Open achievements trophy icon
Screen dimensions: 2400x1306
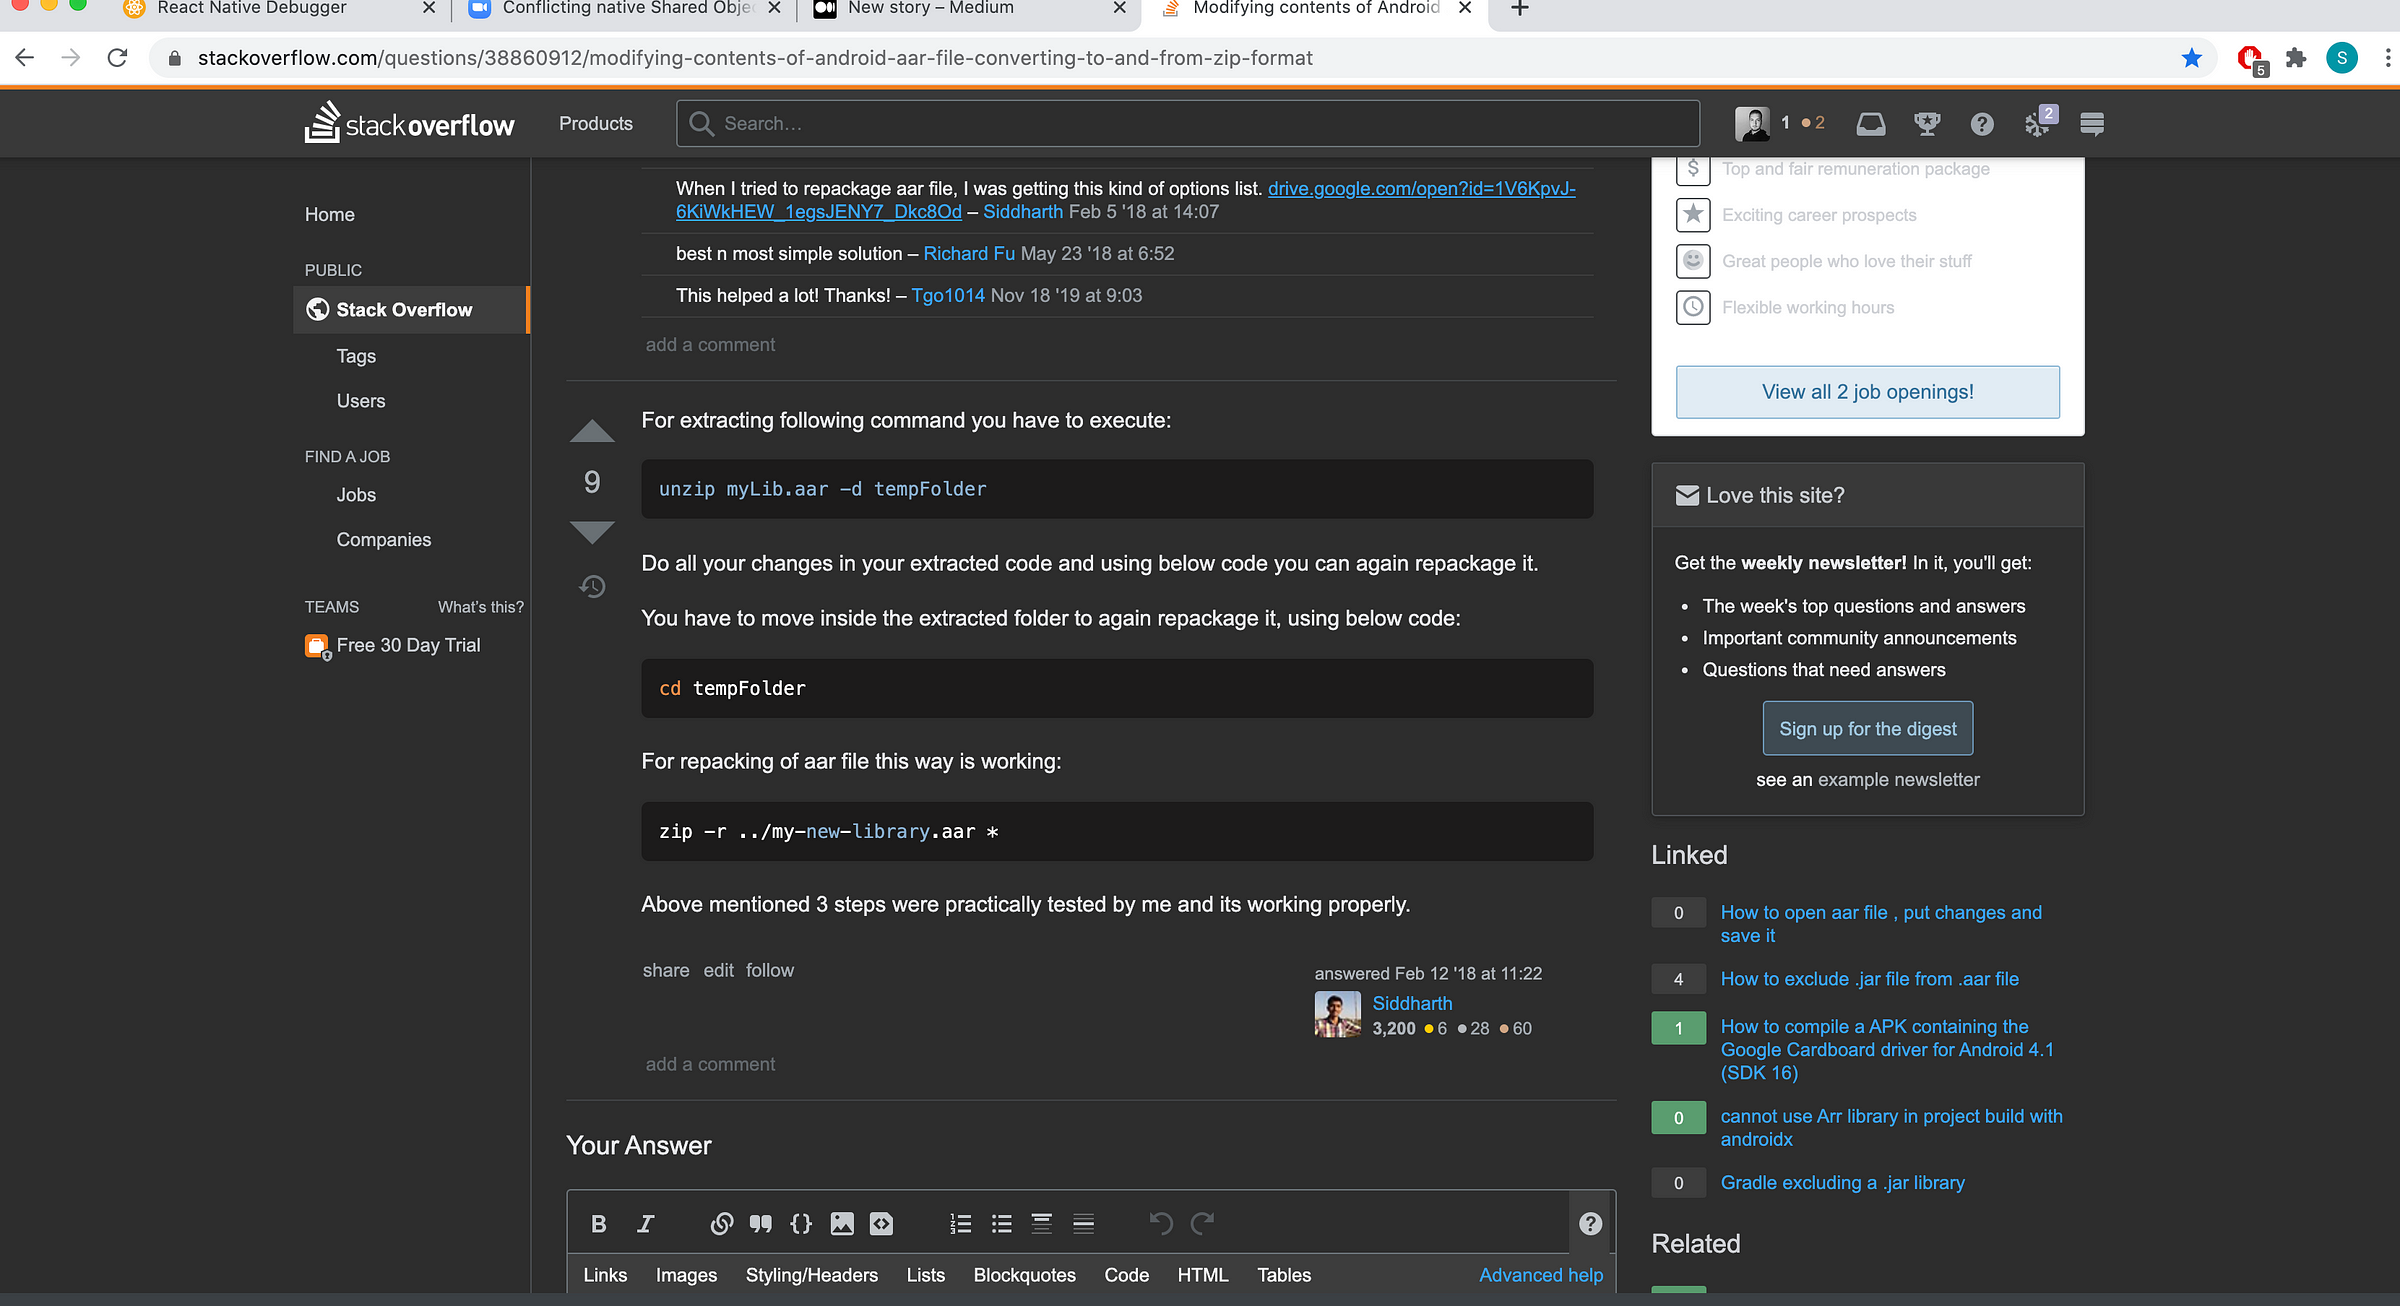(x=1926, y=124)
